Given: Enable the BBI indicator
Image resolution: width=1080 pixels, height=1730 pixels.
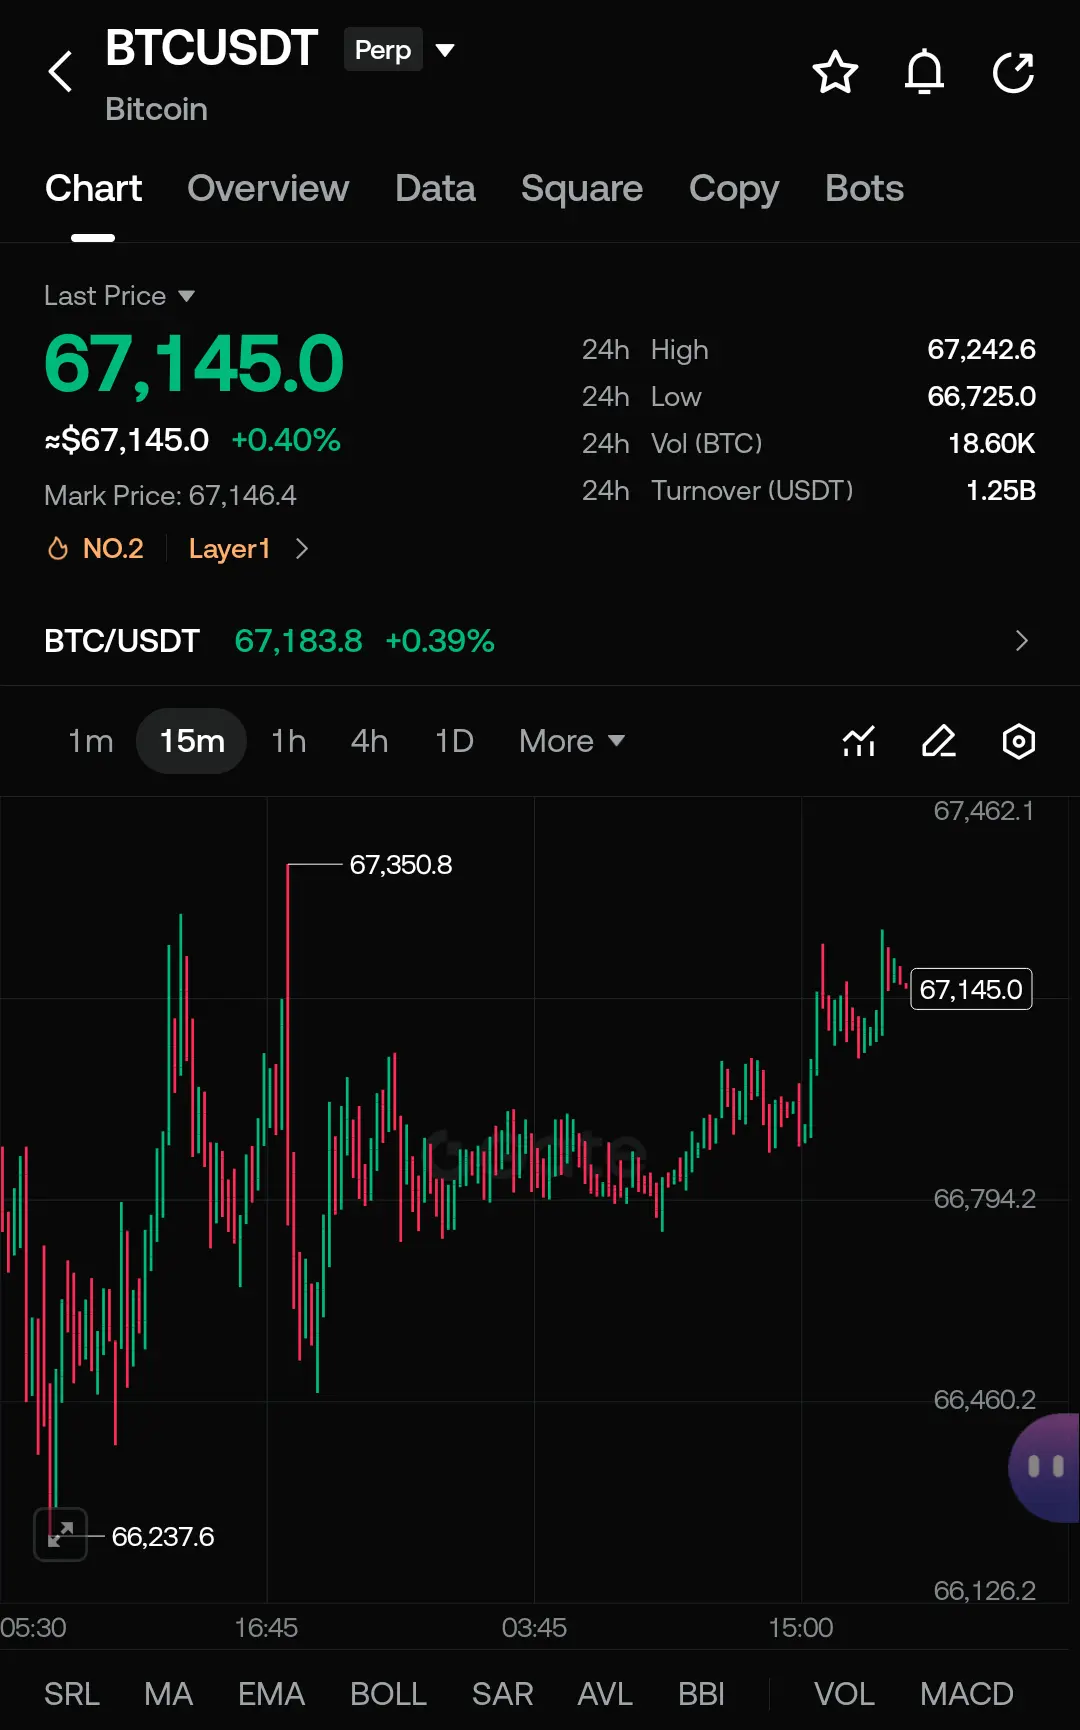Looking at the screenshot, I should click(x=701, y=1694).
